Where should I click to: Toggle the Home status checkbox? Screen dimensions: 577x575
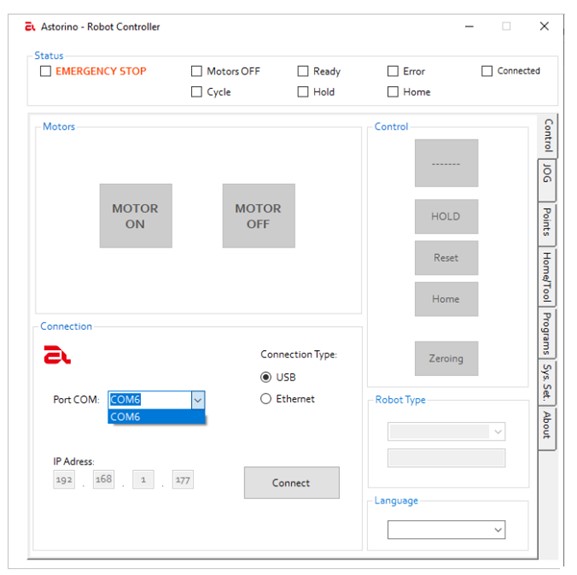click(x=393, y=92)
